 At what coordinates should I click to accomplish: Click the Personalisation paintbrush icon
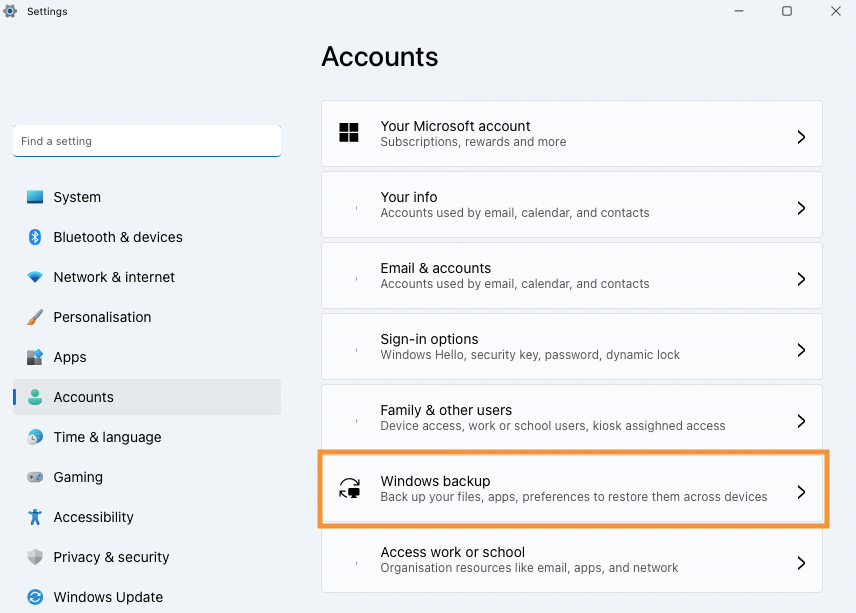click(35, 317)
